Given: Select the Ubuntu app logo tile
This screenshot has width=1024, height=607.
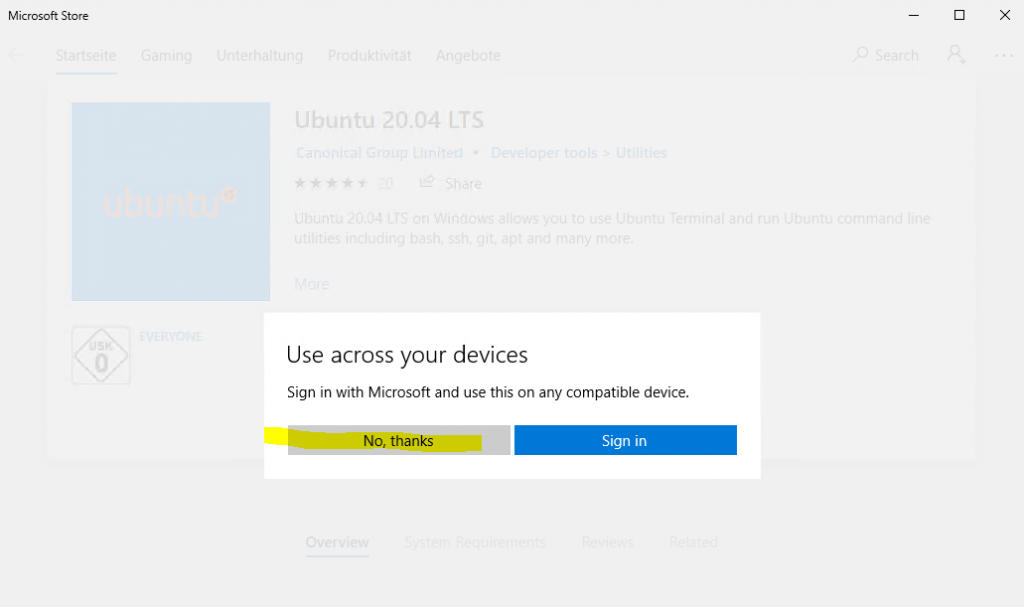Looking at the screenshot, I should coord(170,201).
